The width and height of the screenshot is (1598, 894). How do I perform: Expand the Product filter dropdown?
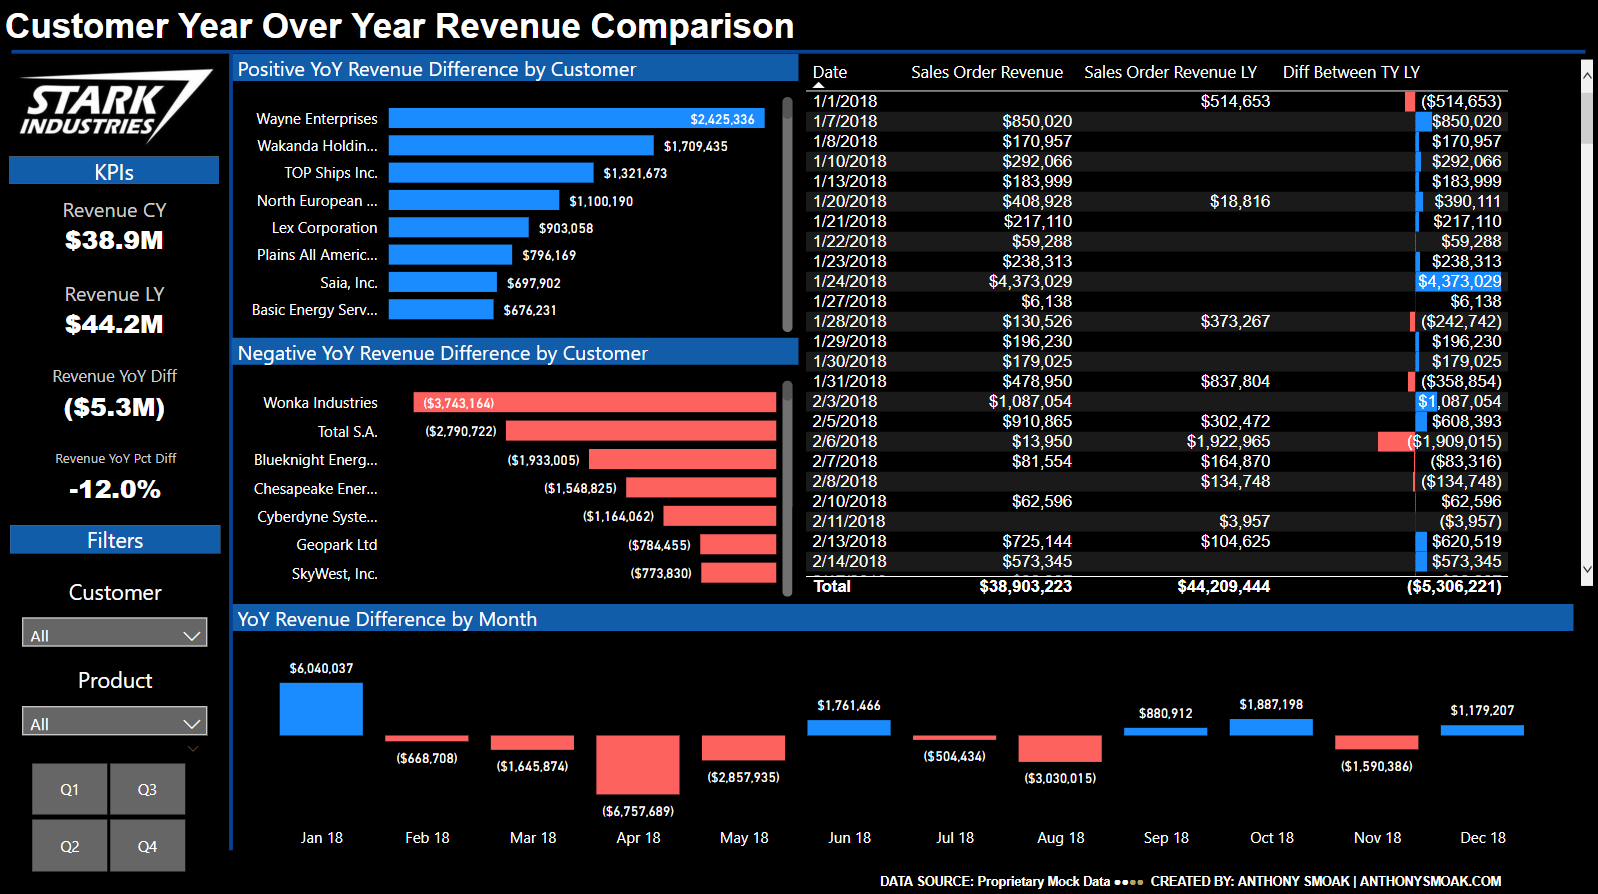pyautogui.click(x=114, y=722)
